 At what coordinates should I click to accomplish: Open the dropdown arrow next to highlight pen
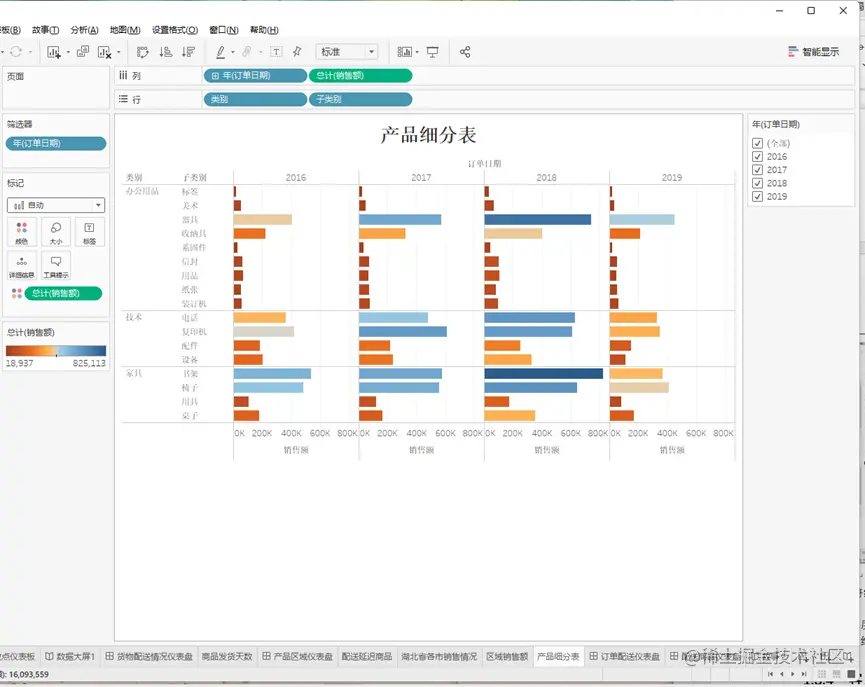[233, 52]
